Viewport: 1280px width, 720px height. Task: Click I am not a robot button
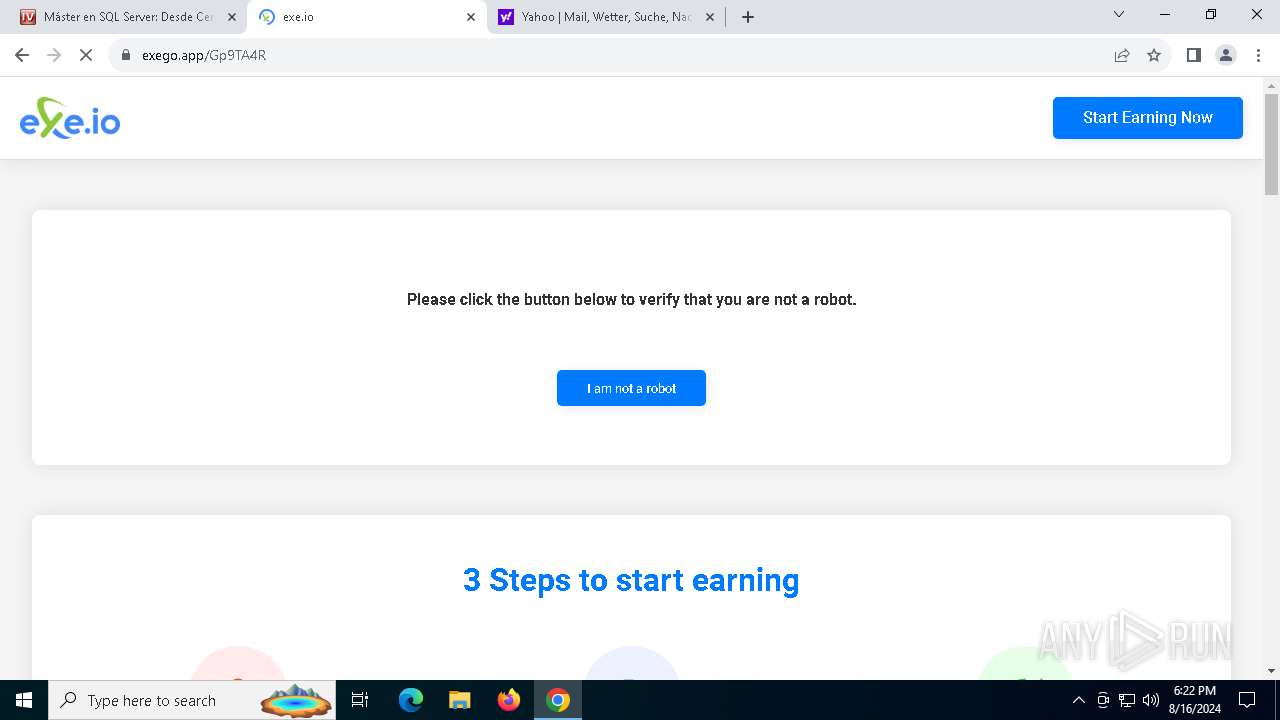click(631, 388)
